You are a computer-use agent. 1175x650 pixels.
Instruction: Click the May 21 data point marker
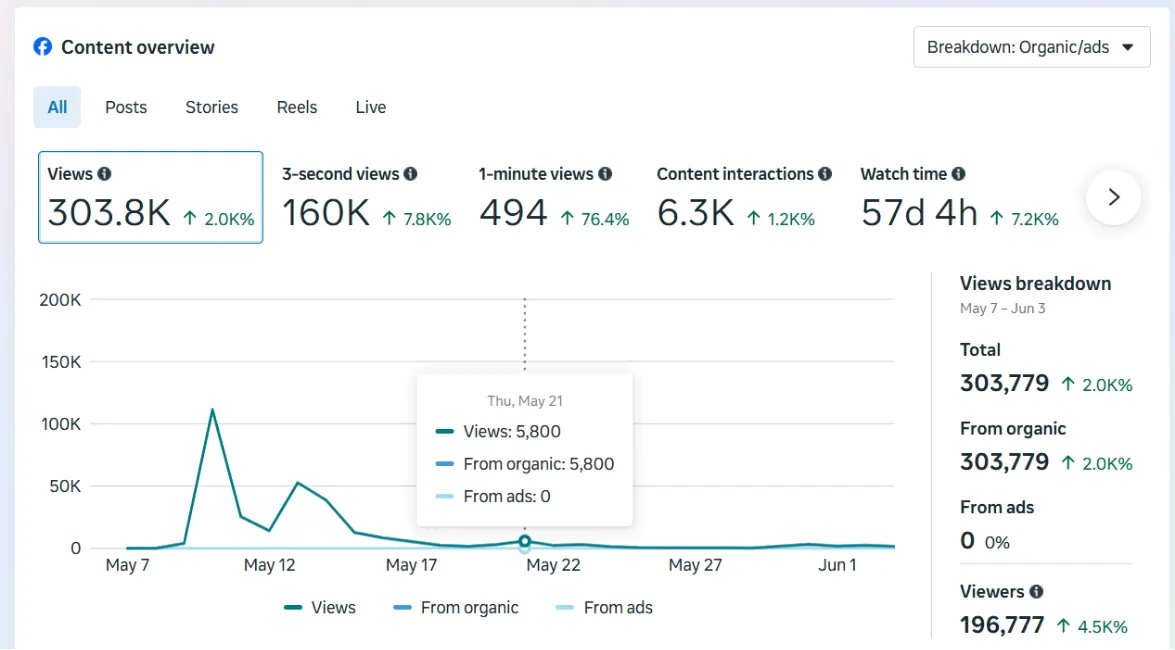pyautogui.click(x=525, y=541)
